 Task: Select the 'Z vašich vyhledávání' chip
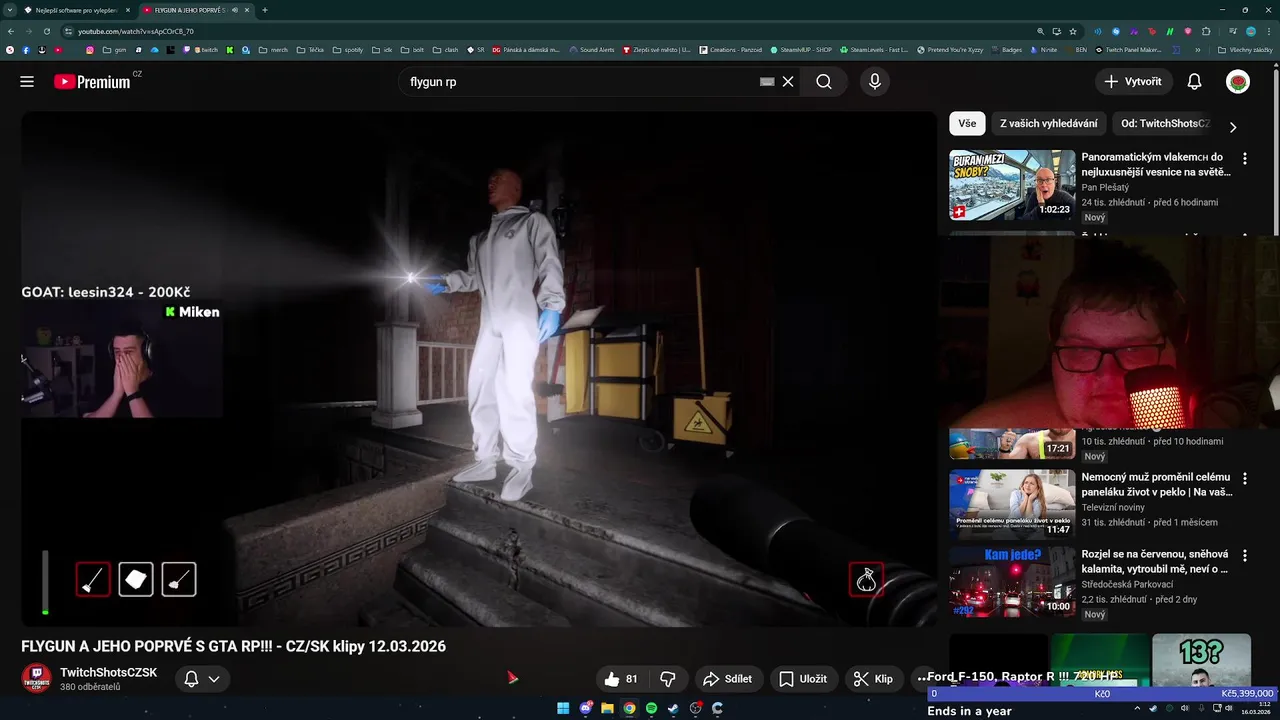coord(1049,124)
